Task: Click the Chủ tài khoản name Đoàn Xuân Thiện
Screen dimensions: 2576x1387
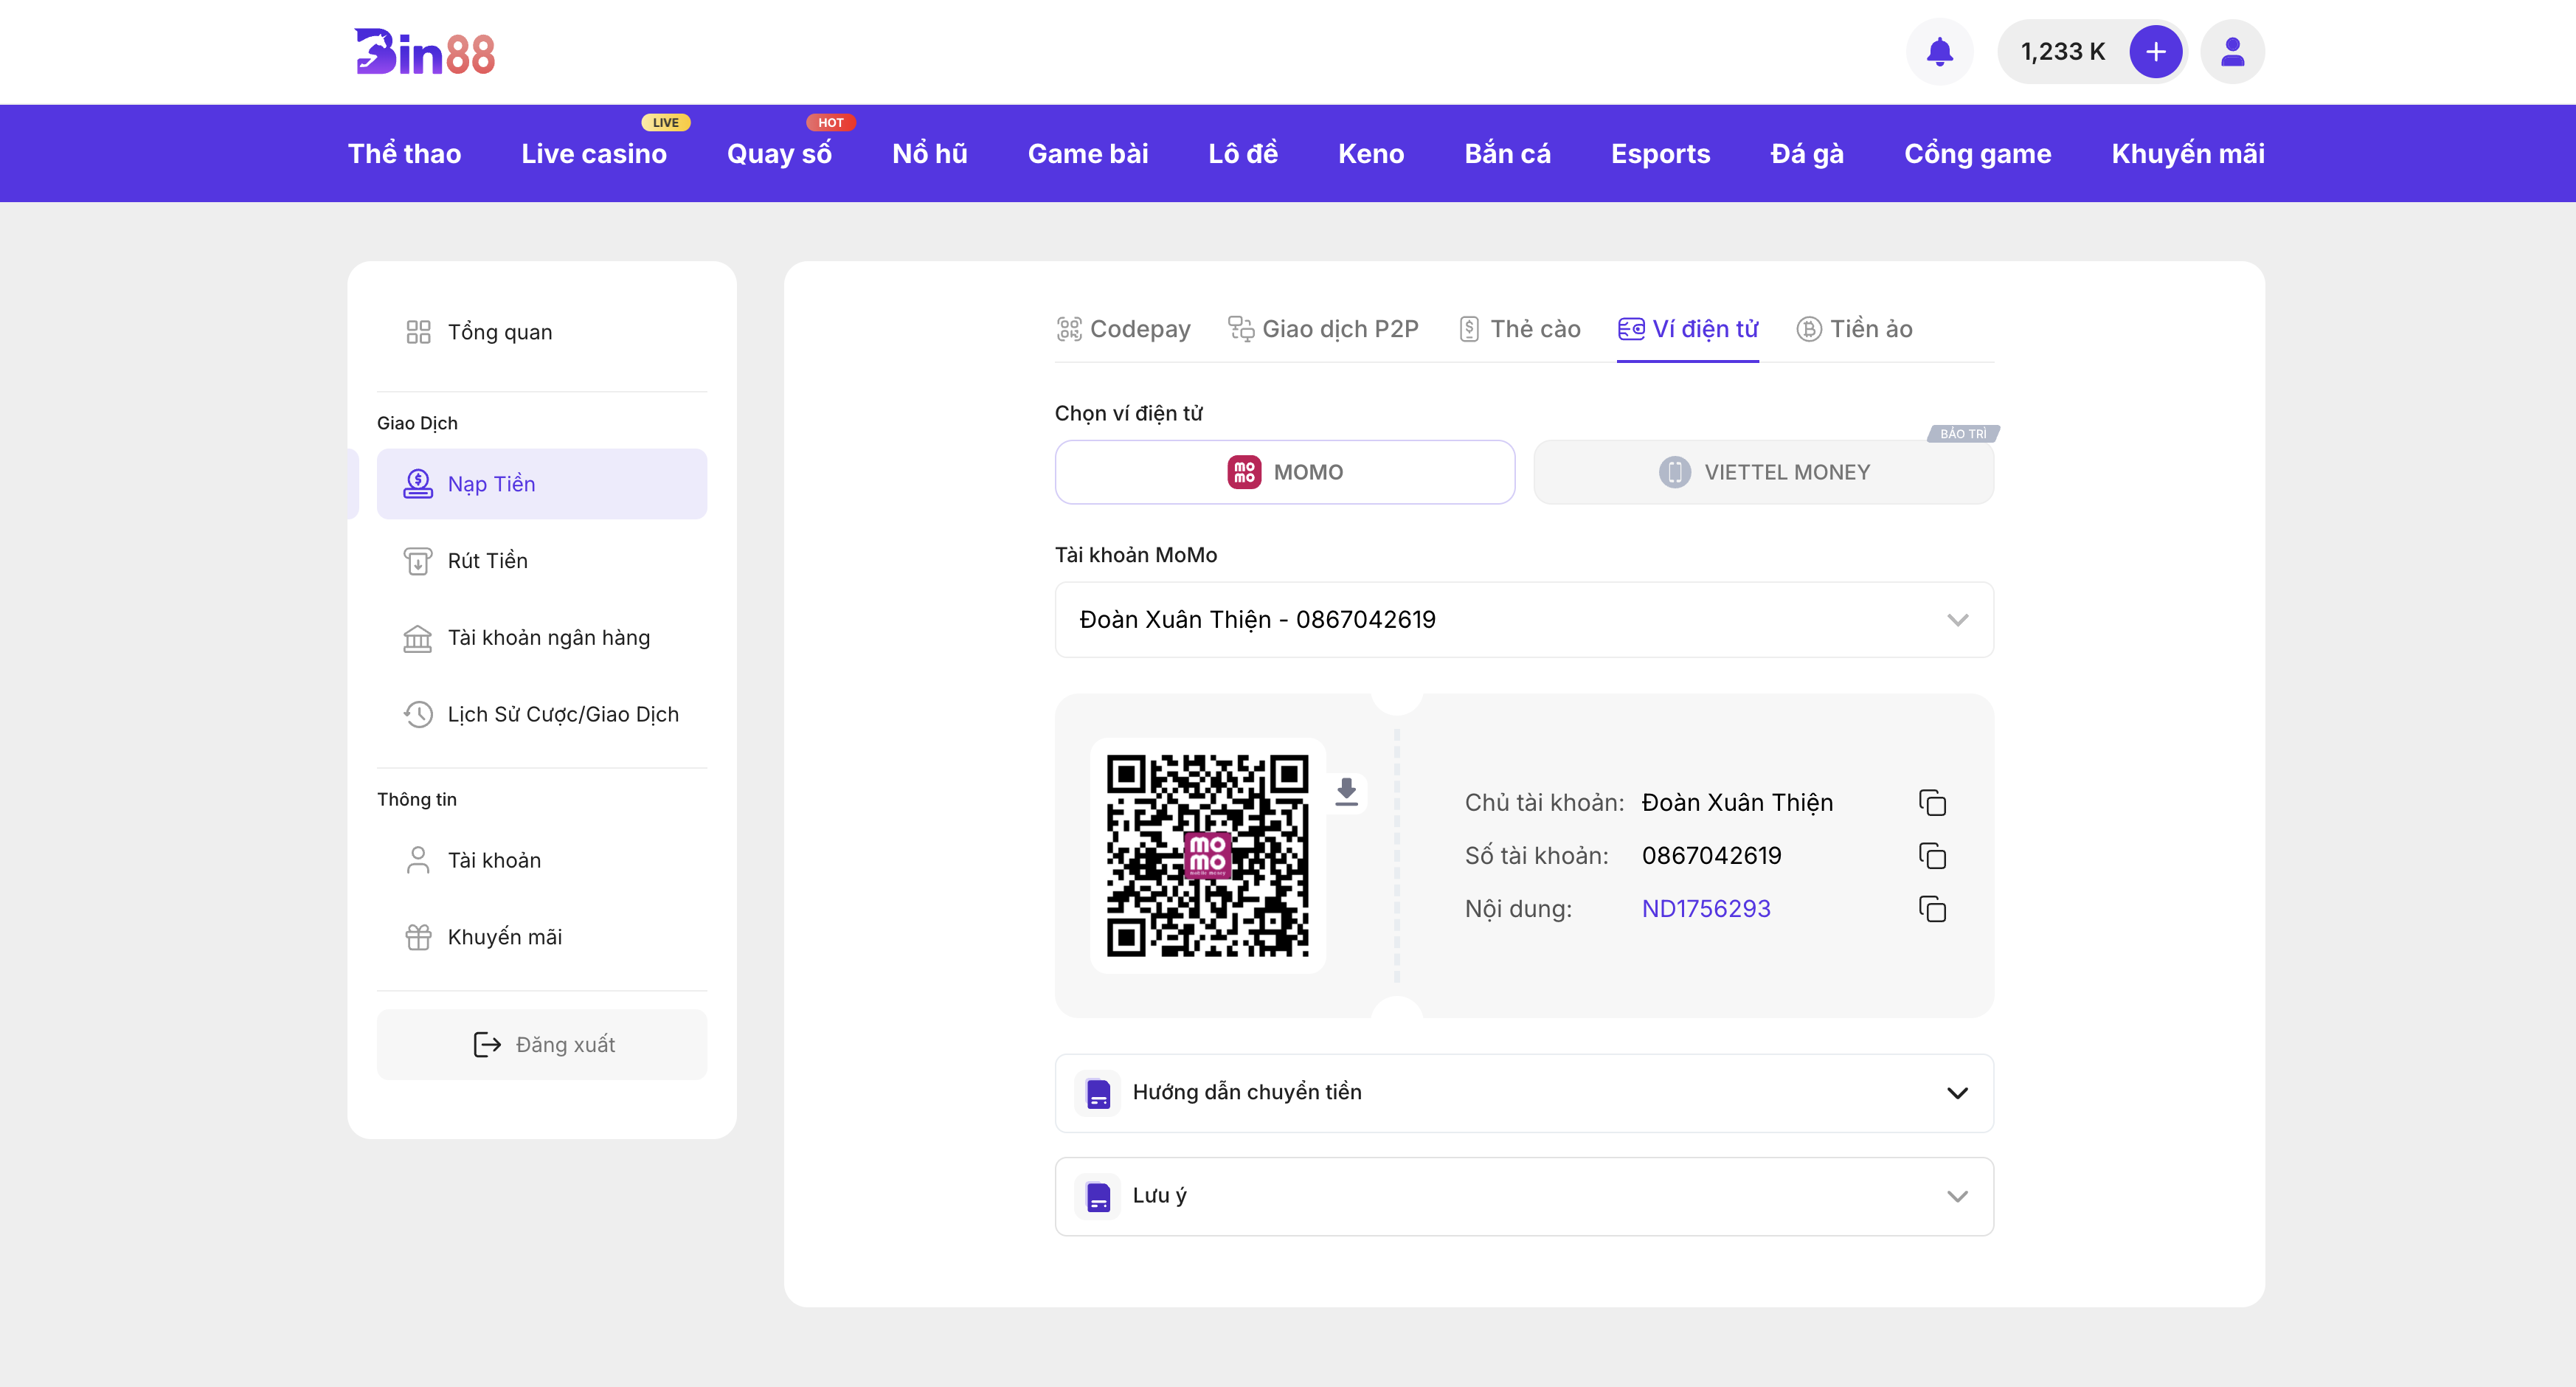Action: pyautogui.click(x=1737, y=803)
